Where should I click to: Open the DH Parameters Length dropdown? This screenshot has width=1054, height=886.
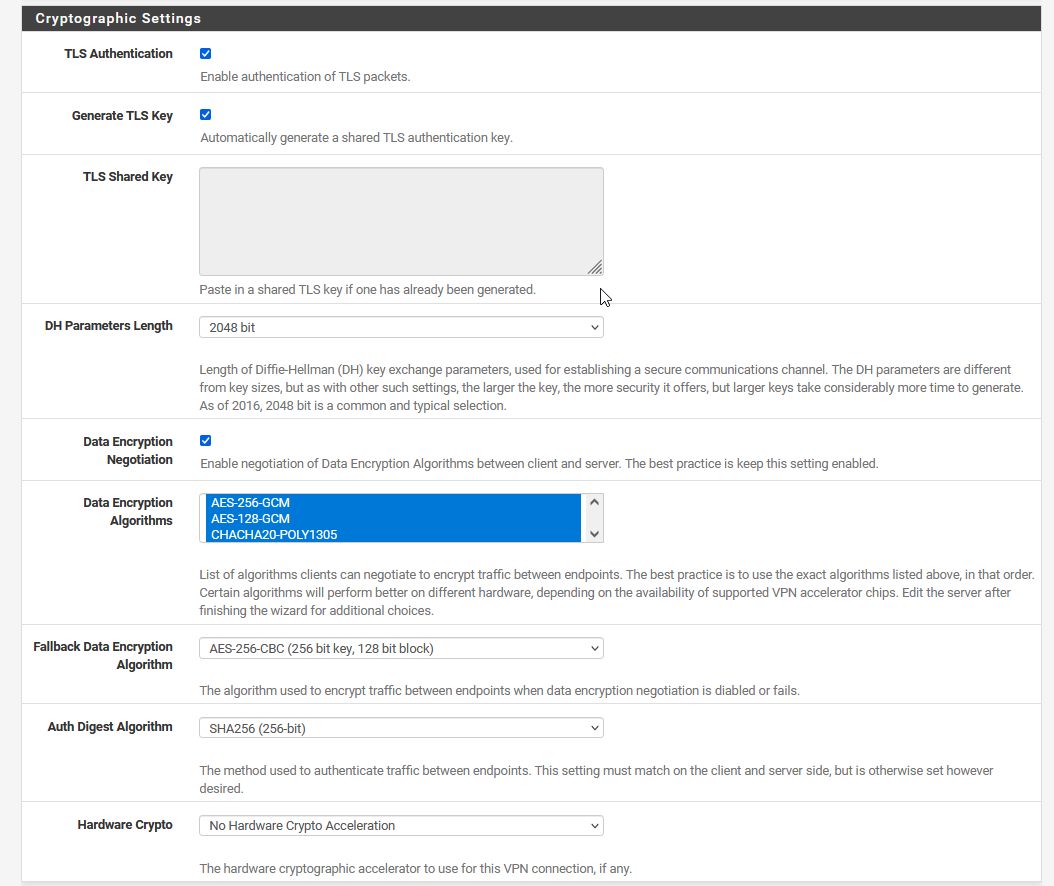pos(401,327)
